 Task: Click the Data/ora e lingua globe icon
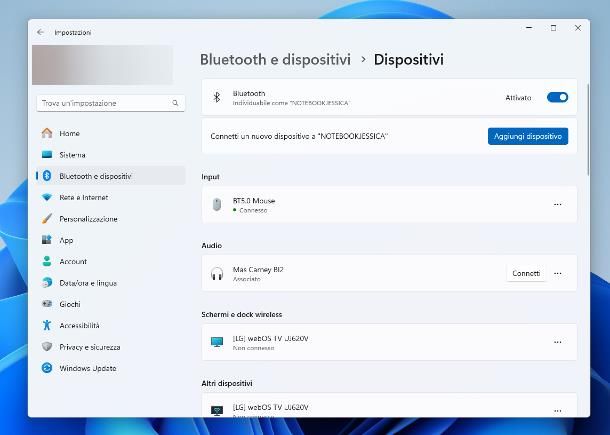(47, 283)
